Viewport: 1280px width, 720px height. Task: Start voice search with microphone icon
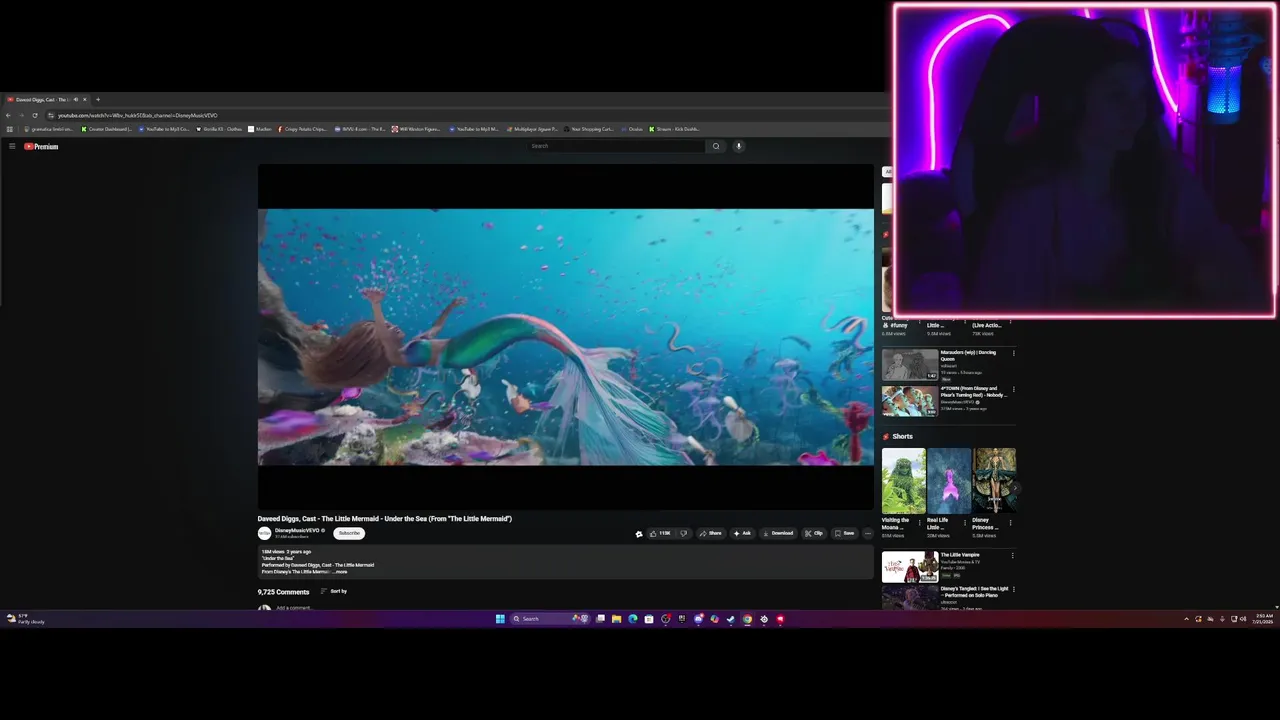click(x=739, y=146)
